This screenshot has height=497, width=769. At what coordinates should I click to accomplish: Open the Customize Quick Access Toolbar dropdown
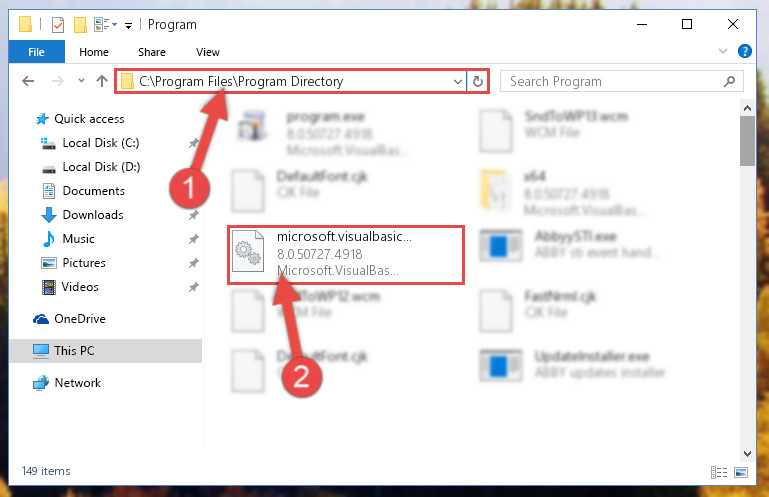pyautogui.click(x=128, y=26)
